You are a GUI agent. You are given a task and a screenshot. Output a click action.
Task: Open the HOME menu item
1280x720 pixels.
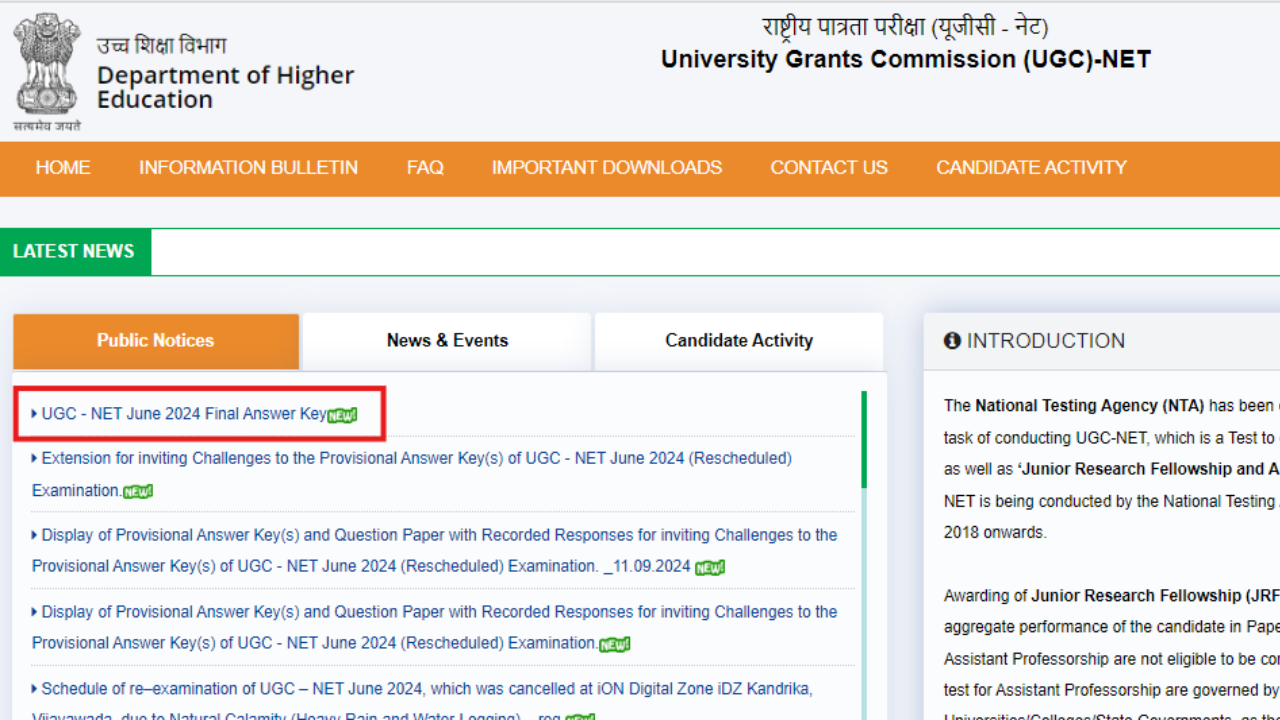pyautogui.click(x=63, y=168)
